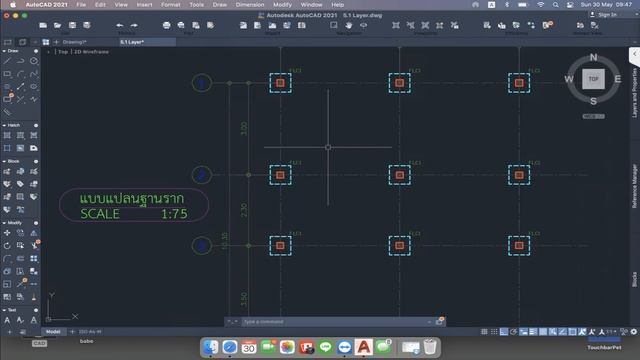Open the Format menu
This screenshot has width=640, height=360.
tap(171, 4)
